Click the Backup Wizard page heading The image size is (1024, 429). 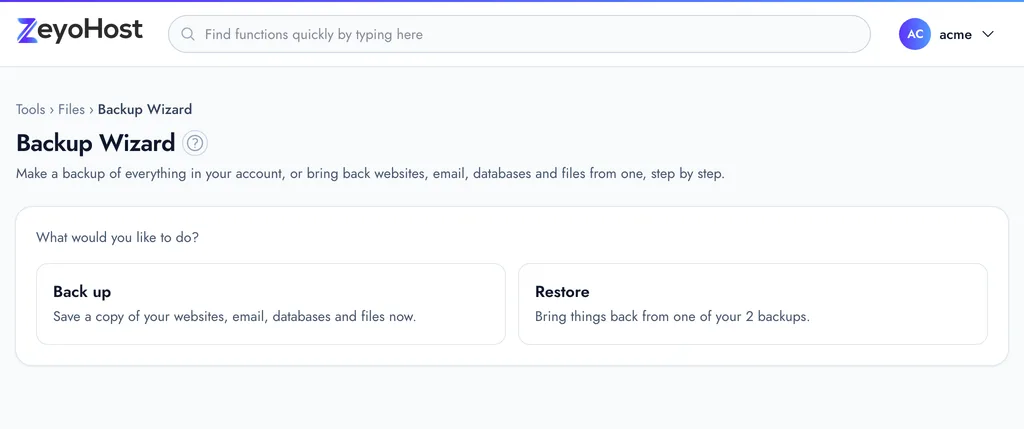click(95, 143)
